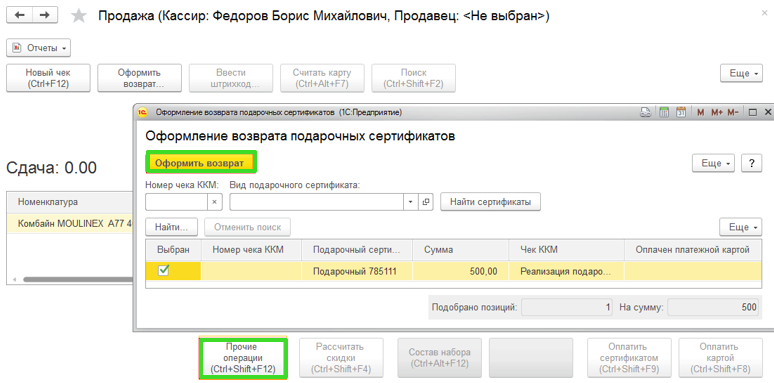774x383 pixels.
Task: Expand the Еще menu next to the help button
Action: tap(714, 163)
